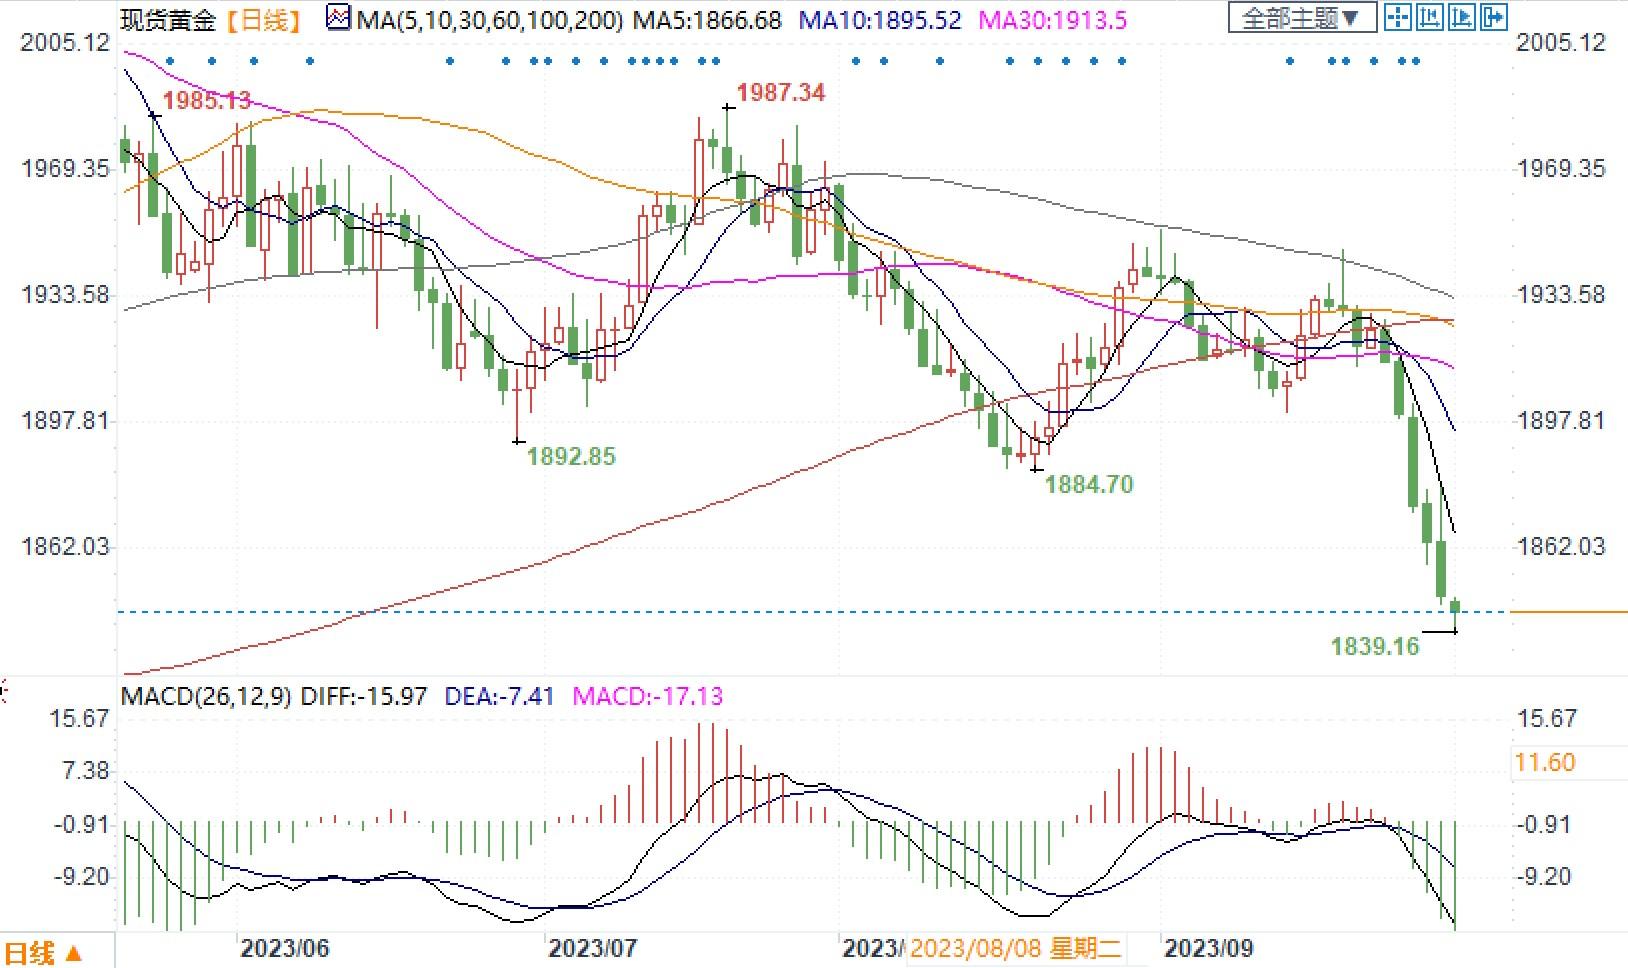Viewport: 1628px width, 968px height.
Task: Click the 1839.16 low price label
Action: point(1375,646)
